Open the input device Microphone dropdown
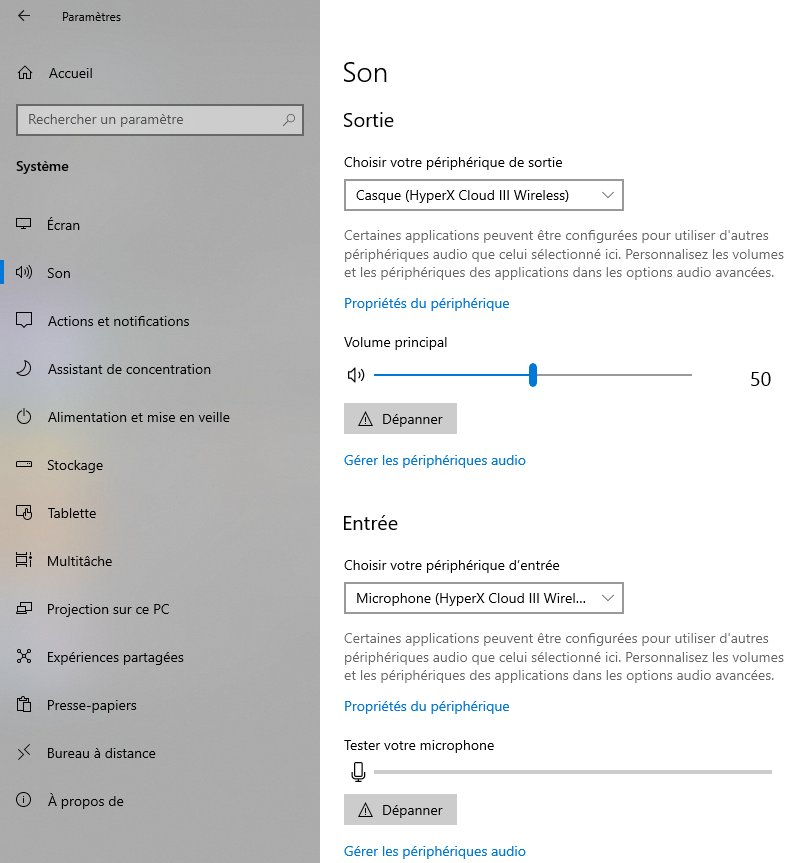 (483, 599)
